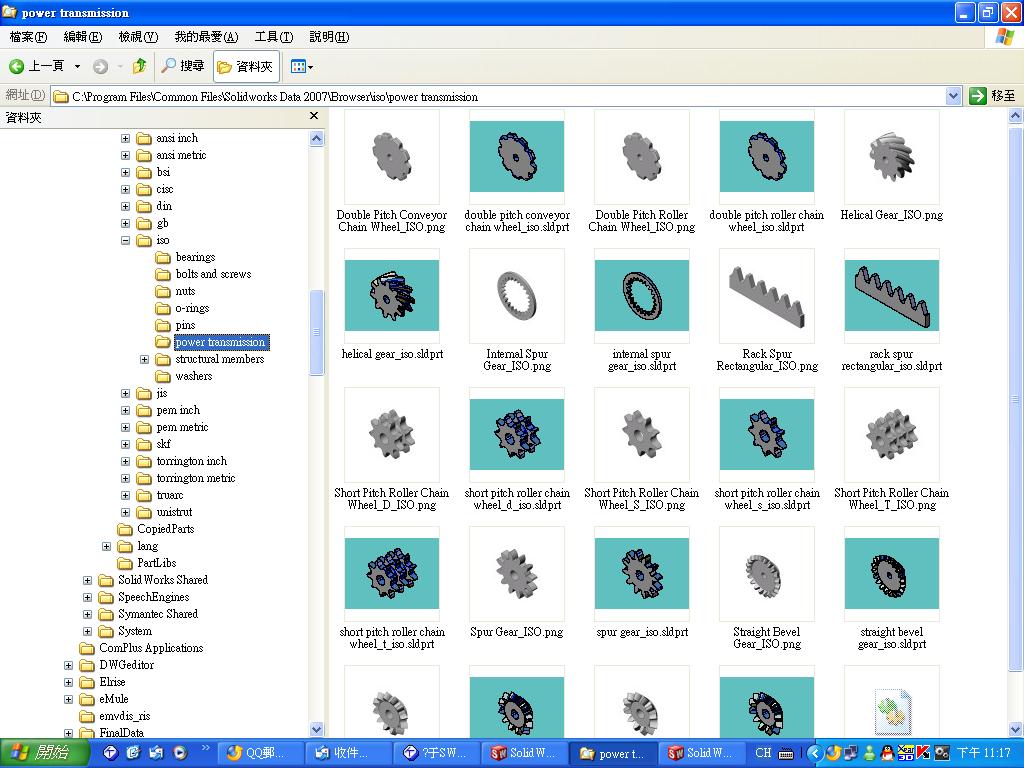Open the 說明(H) menu
1024x768 pixels.
click(329, 37)
